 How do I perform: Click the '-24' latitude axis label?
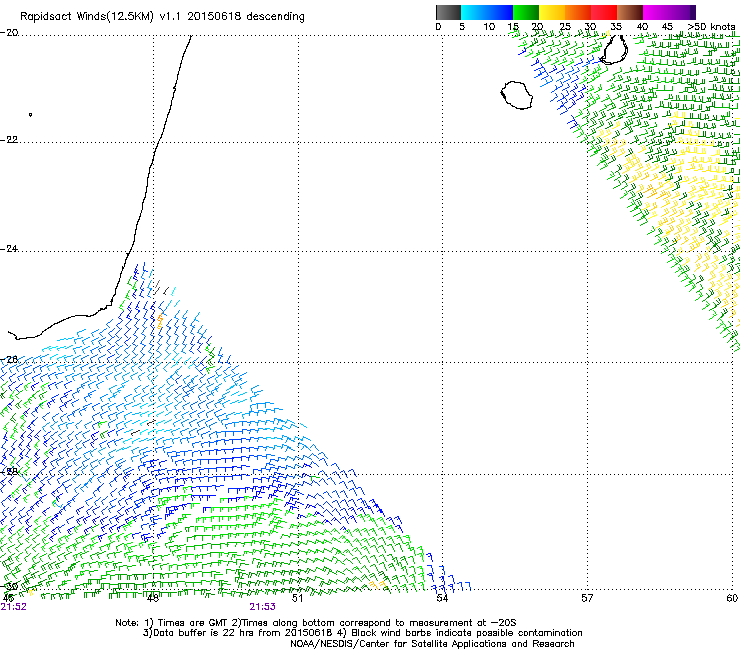point(9,248)
